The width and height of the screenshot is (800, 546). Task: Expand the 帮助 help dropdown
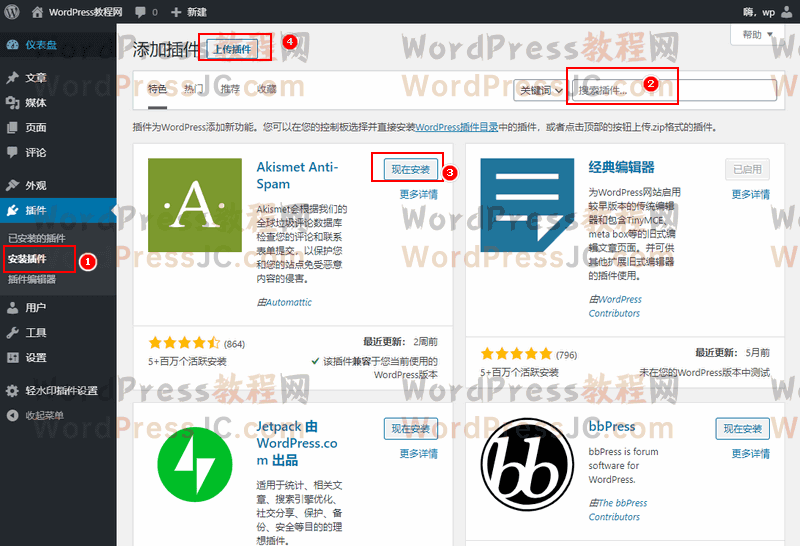click(x=757, y=35)
